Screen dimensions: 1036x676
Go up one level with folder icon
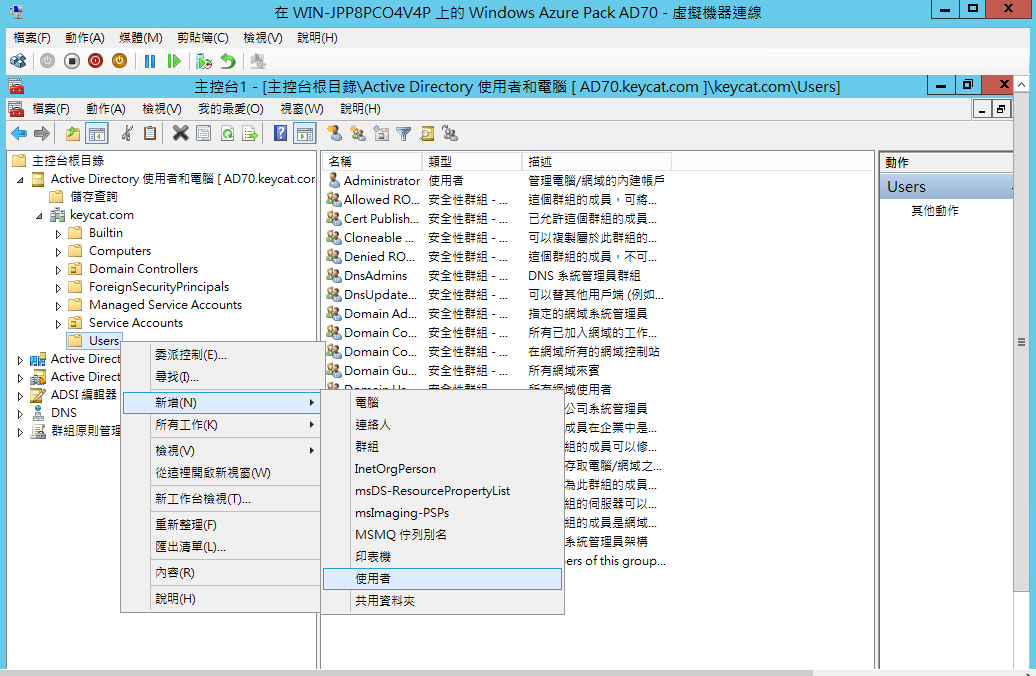pos(73,134)
